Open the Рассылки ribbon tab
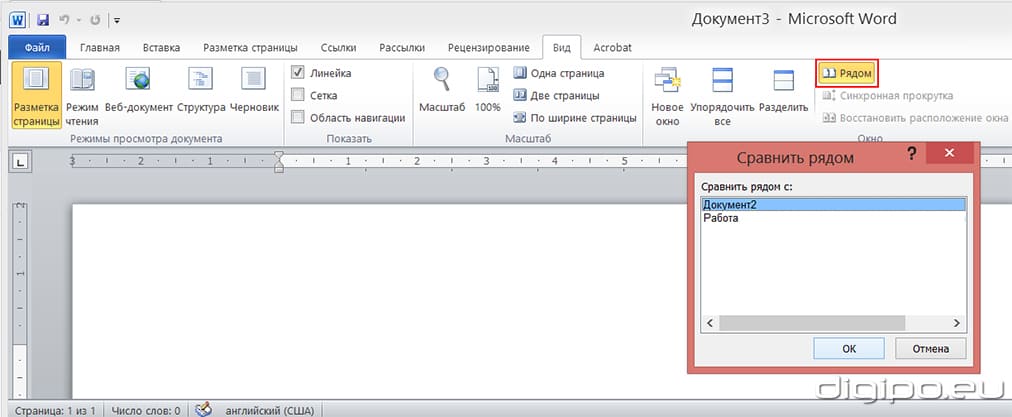The image size is (1012, 417). point(402,48)
